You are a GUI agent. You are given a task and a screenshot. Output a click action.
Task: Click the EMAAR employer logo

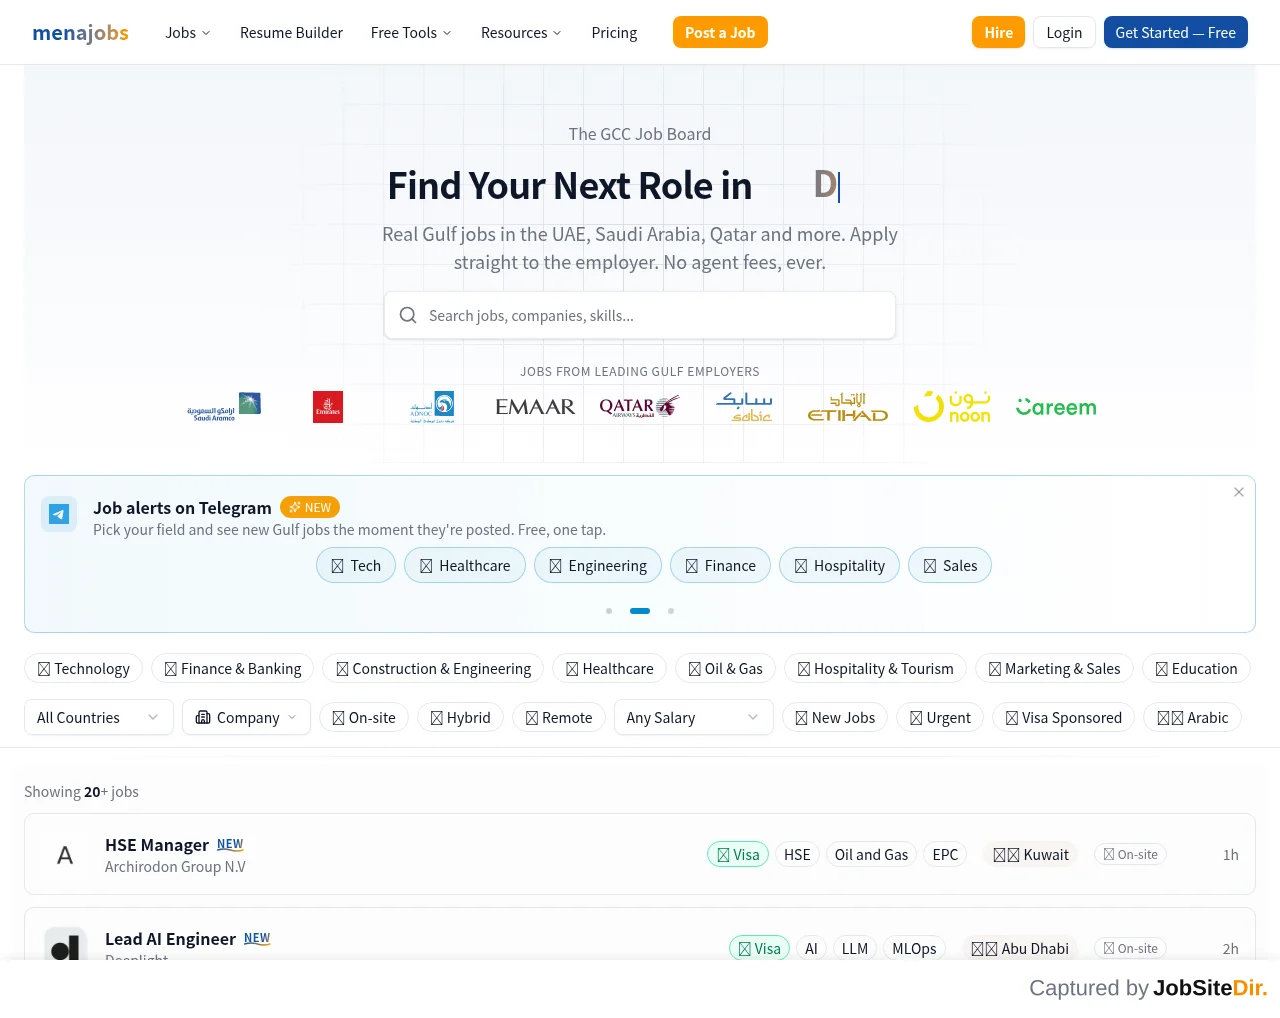(x=535, y=407)
